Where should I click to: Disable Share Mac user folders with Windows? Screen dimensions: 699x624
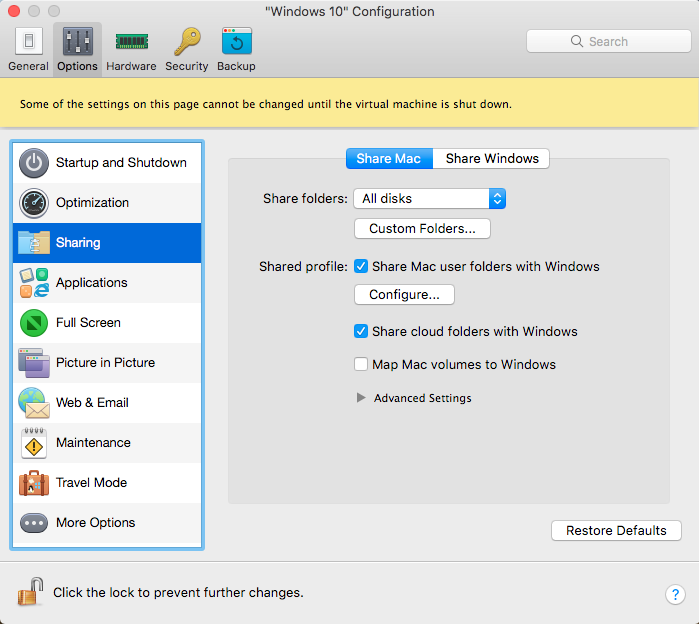click(x=361, y=267)
